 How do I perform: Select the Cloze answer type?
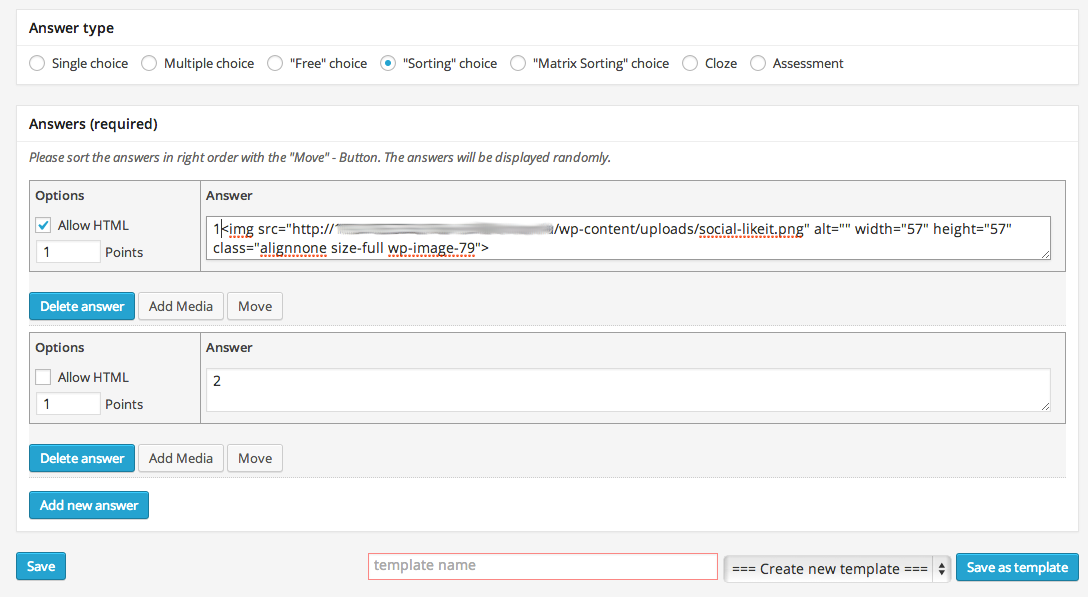pyautogui.click(x=690, y=63)
